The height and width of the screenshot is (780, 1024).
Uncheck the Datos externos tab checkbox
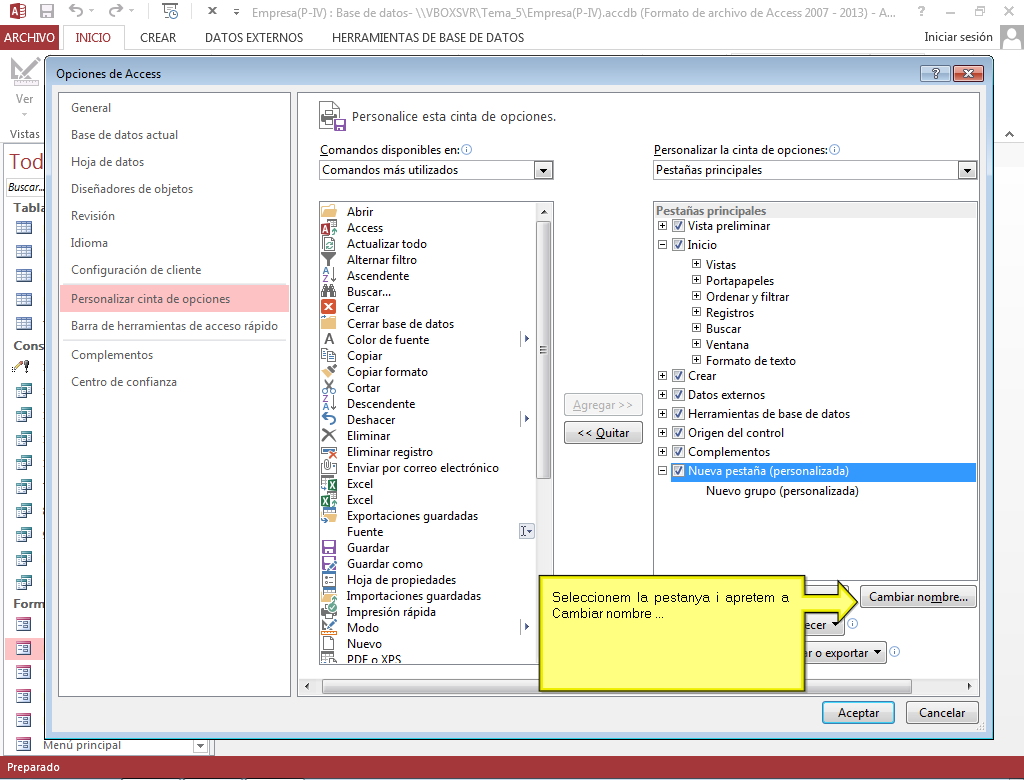[x=679, y=395]
